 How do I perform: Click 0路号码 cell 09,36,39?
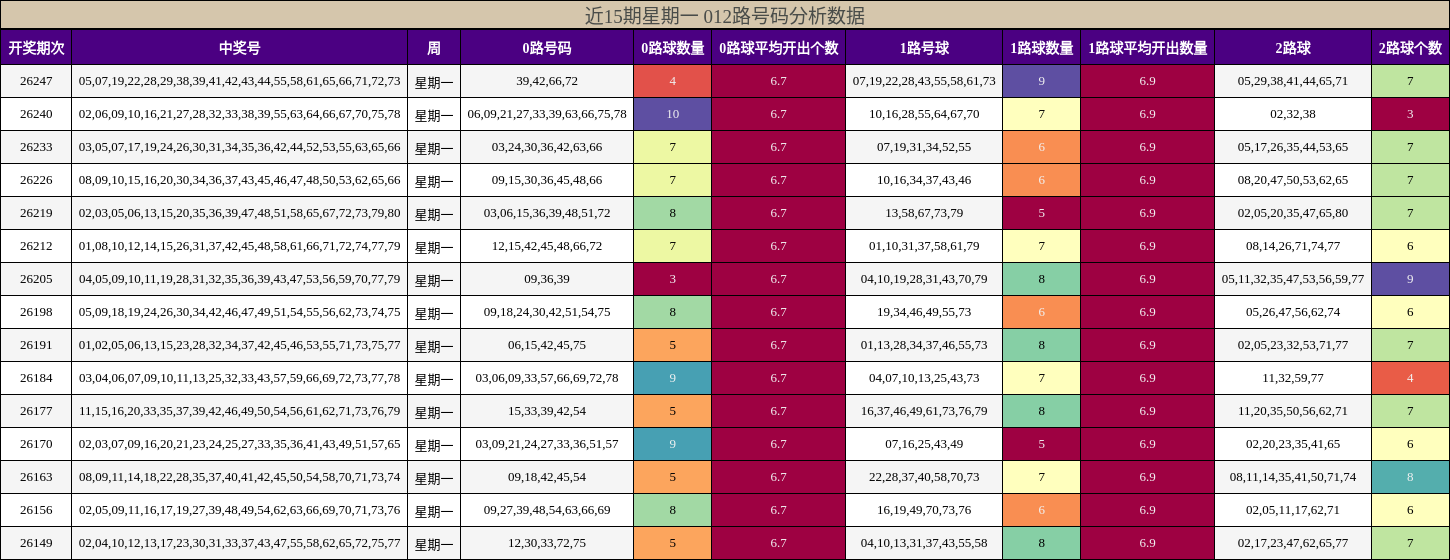pos(547,279)
